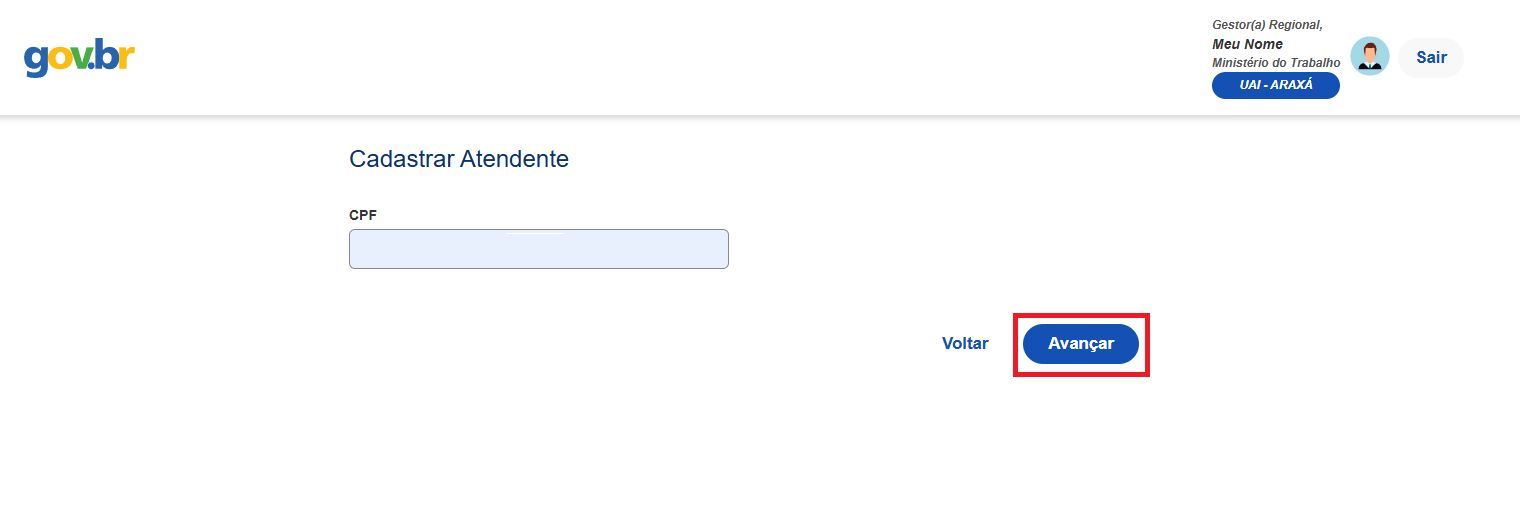Screen dimensions: 1520x525
Task: Click the gov.br logo
Action: point(79,58)
